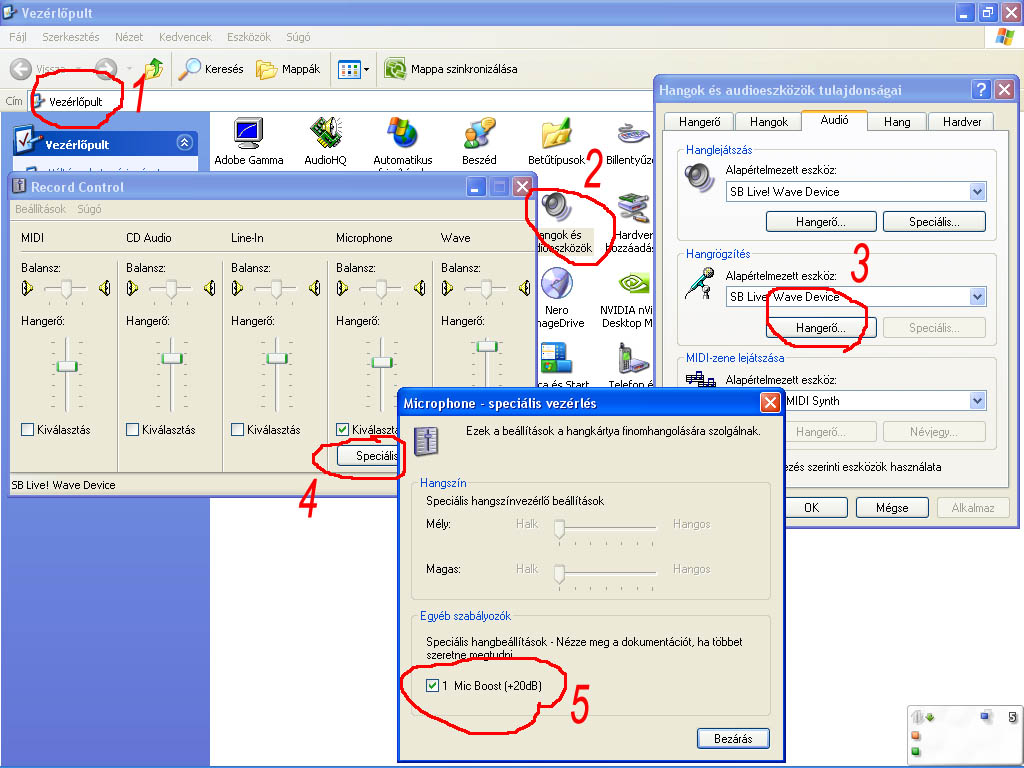Click the Microphone Balansz slider

[x=381, y=288]
